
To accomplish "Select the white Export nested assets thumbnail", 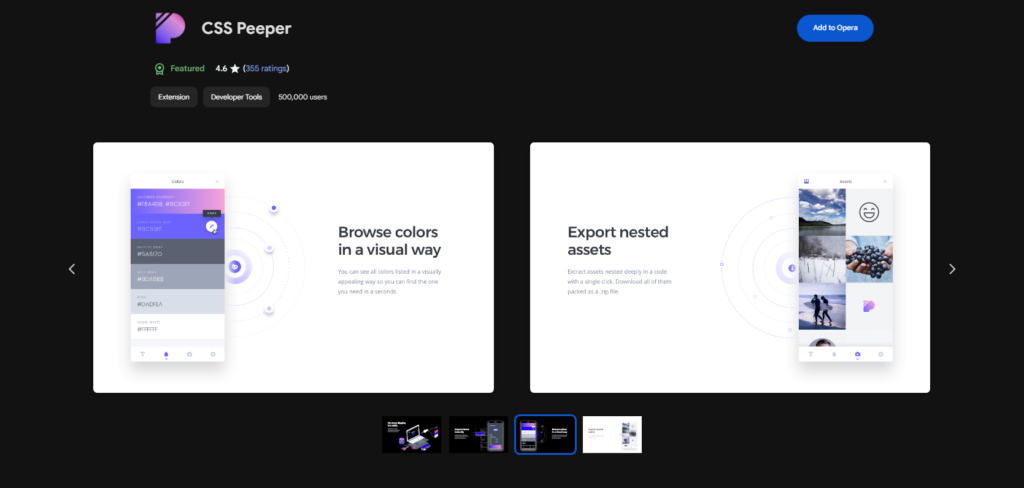I will click(612, 434).
